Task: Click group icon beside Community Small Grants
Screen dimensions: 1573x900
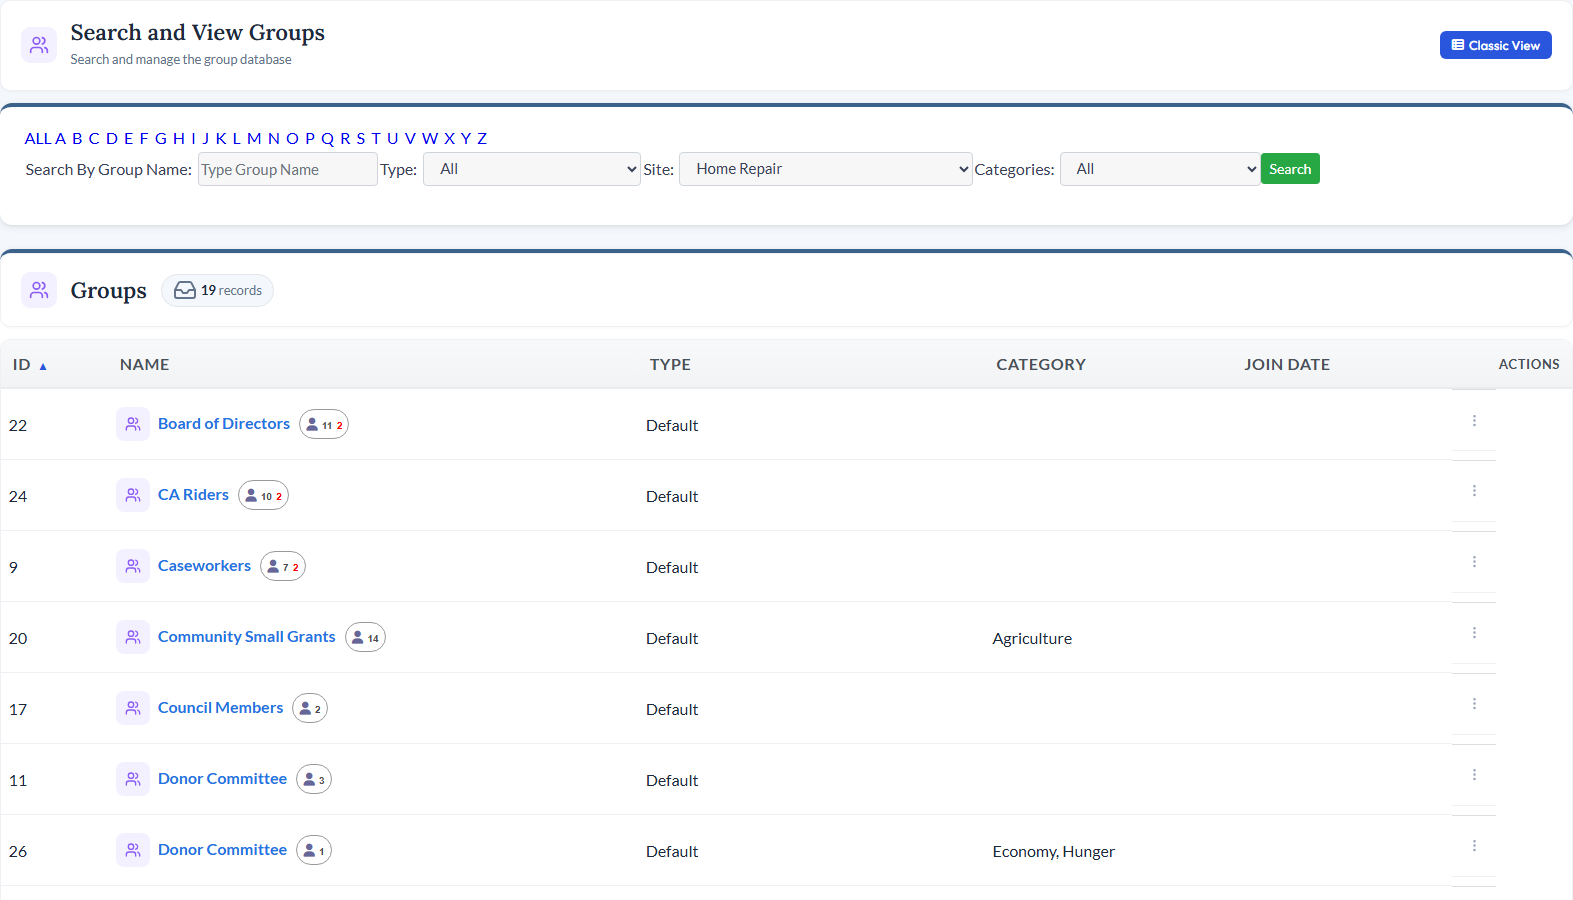Action: (133, 637)
